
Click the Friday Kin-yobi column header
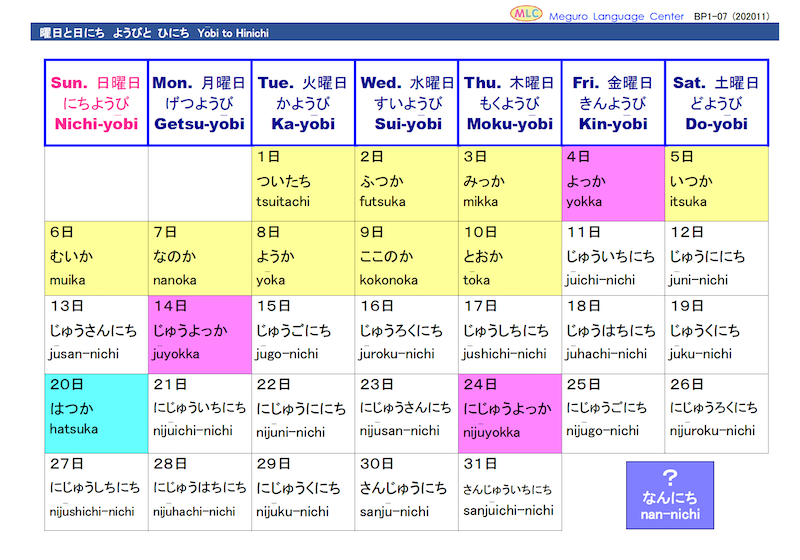click(x=613, y=103)
